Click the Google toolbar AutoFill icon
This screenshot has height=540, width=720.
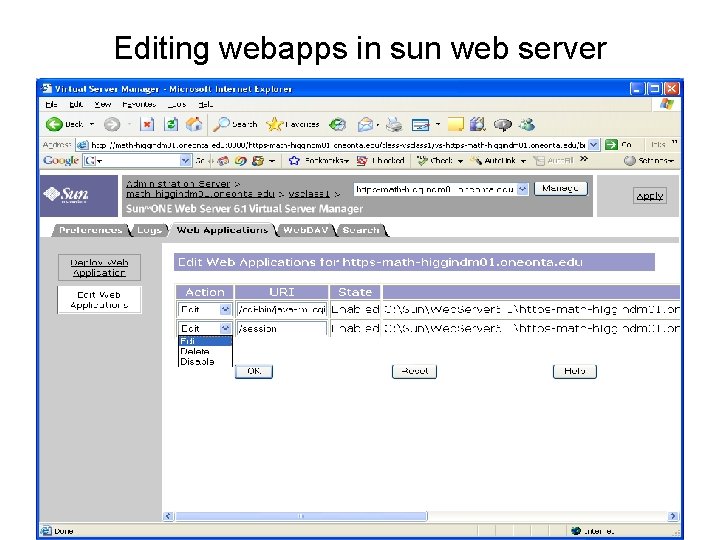pos(539,160)
